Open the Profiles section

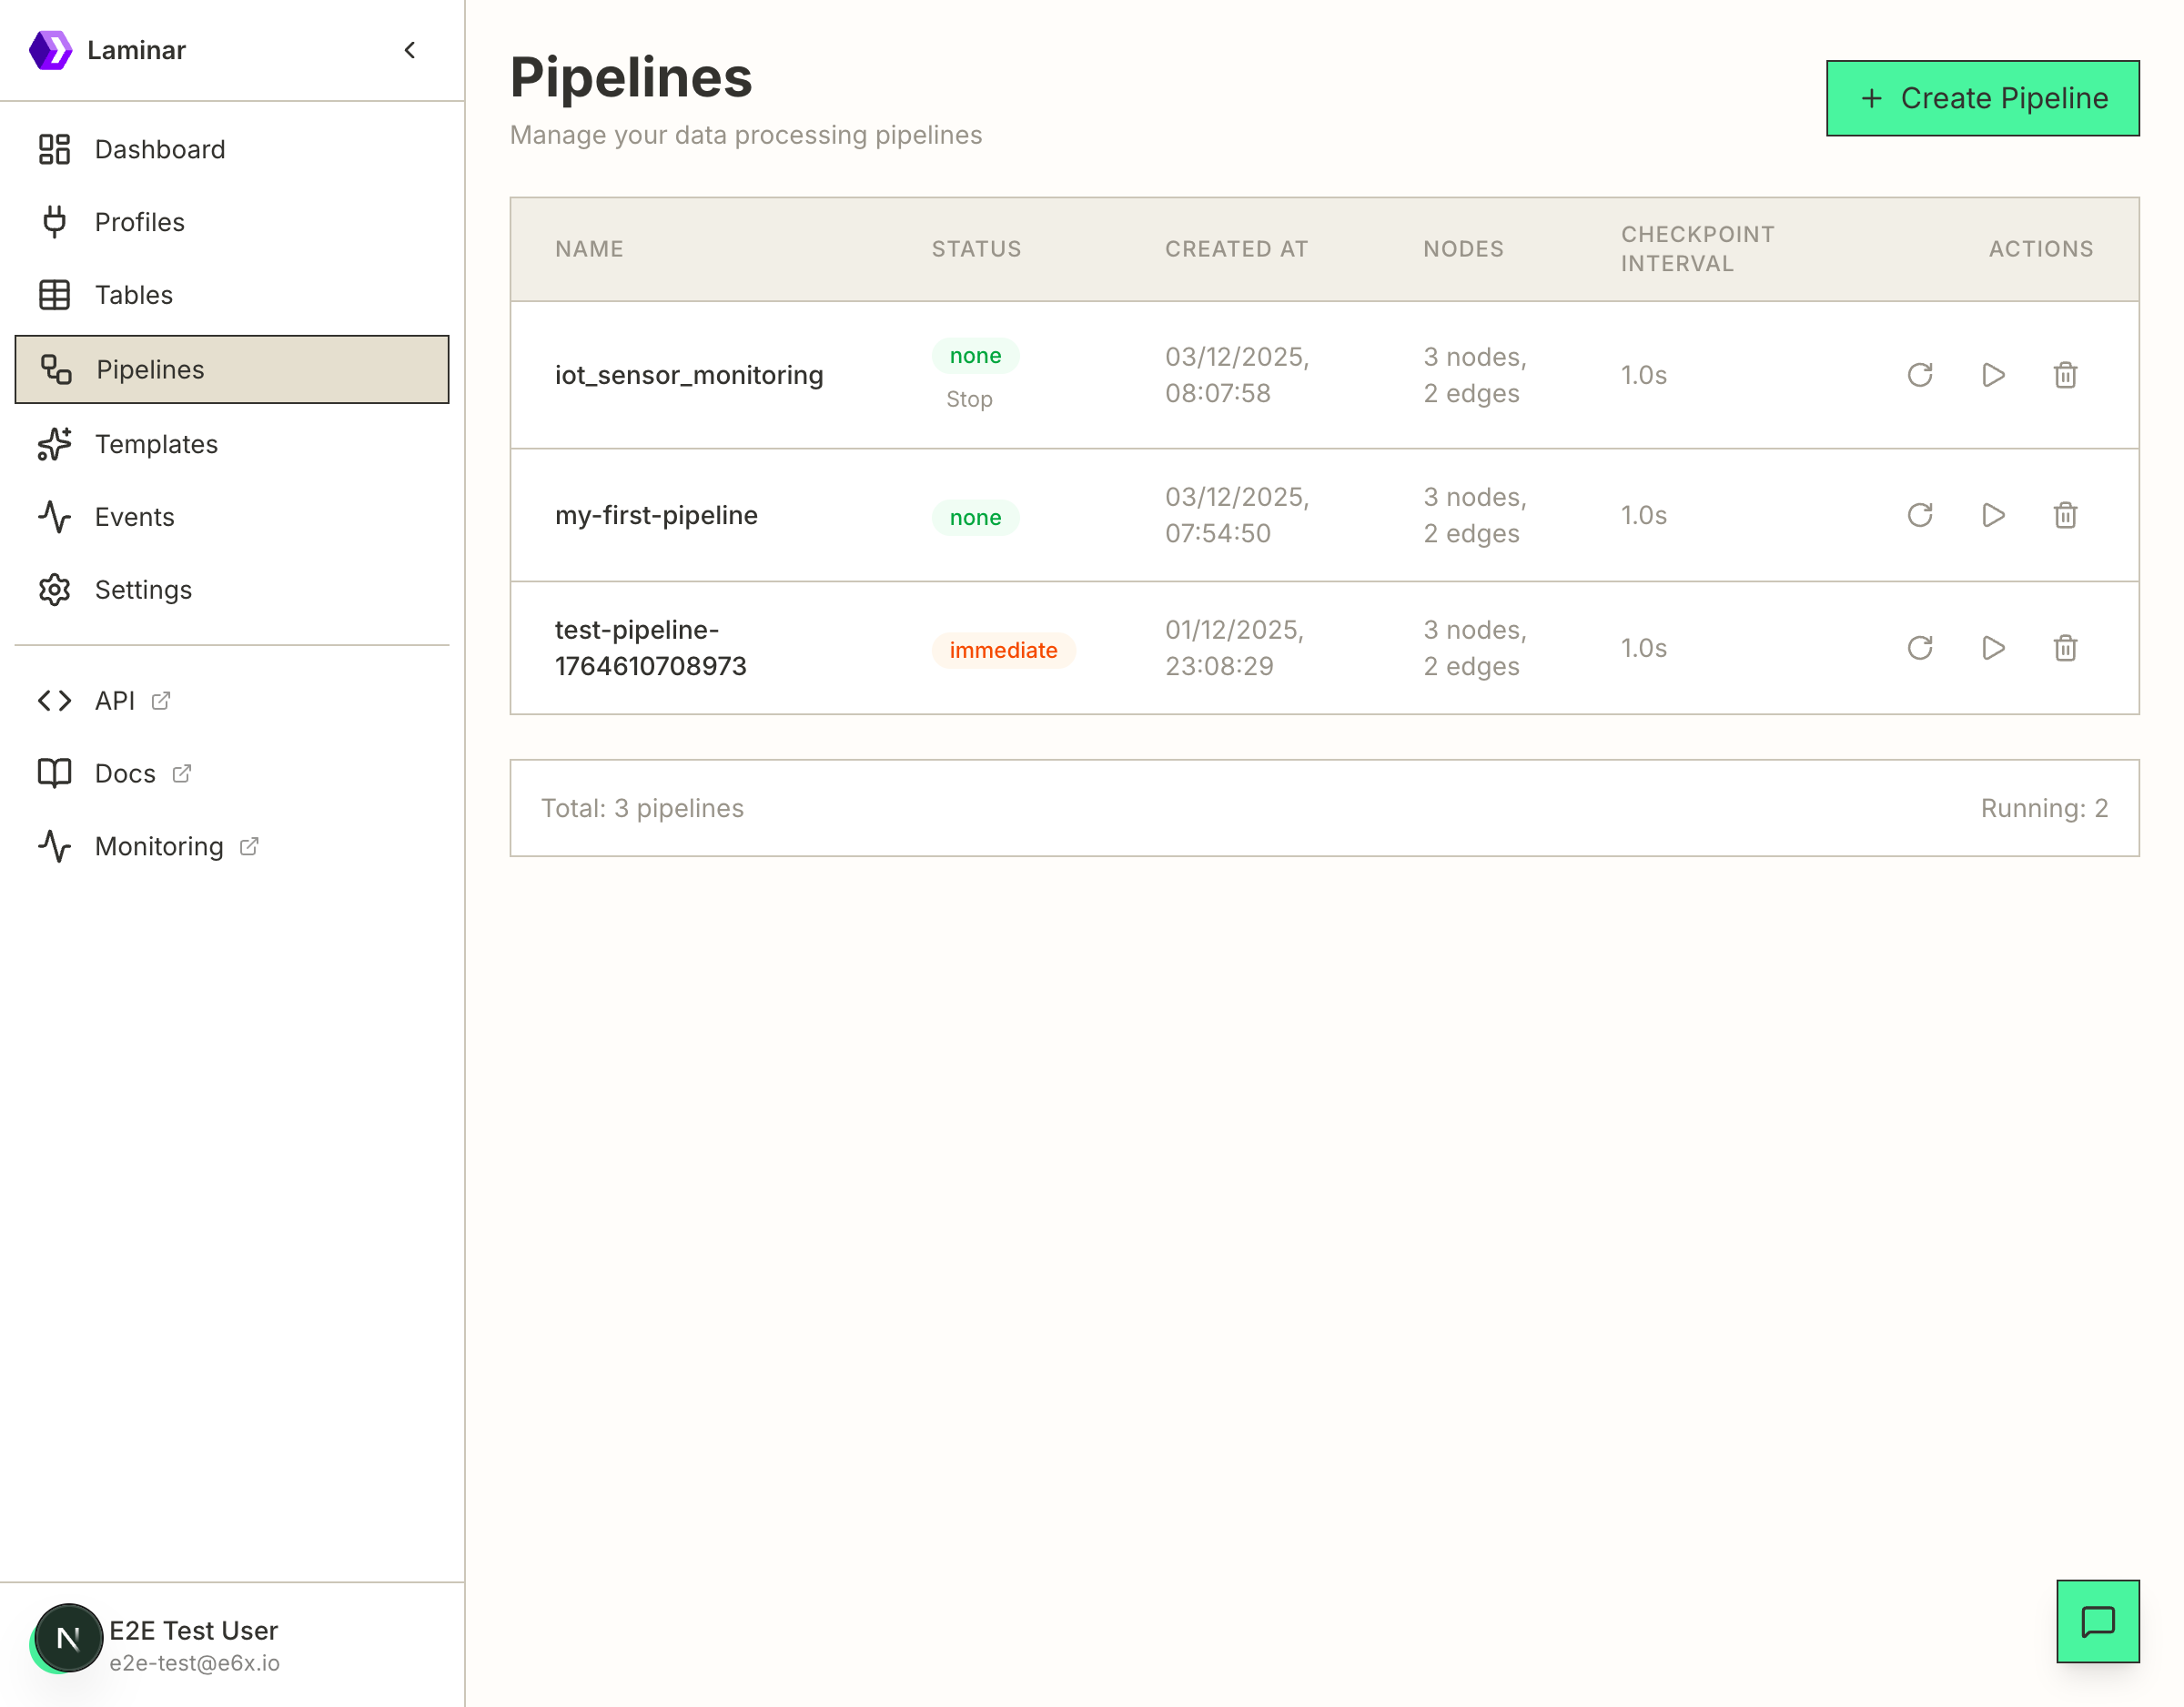point(54,221)
